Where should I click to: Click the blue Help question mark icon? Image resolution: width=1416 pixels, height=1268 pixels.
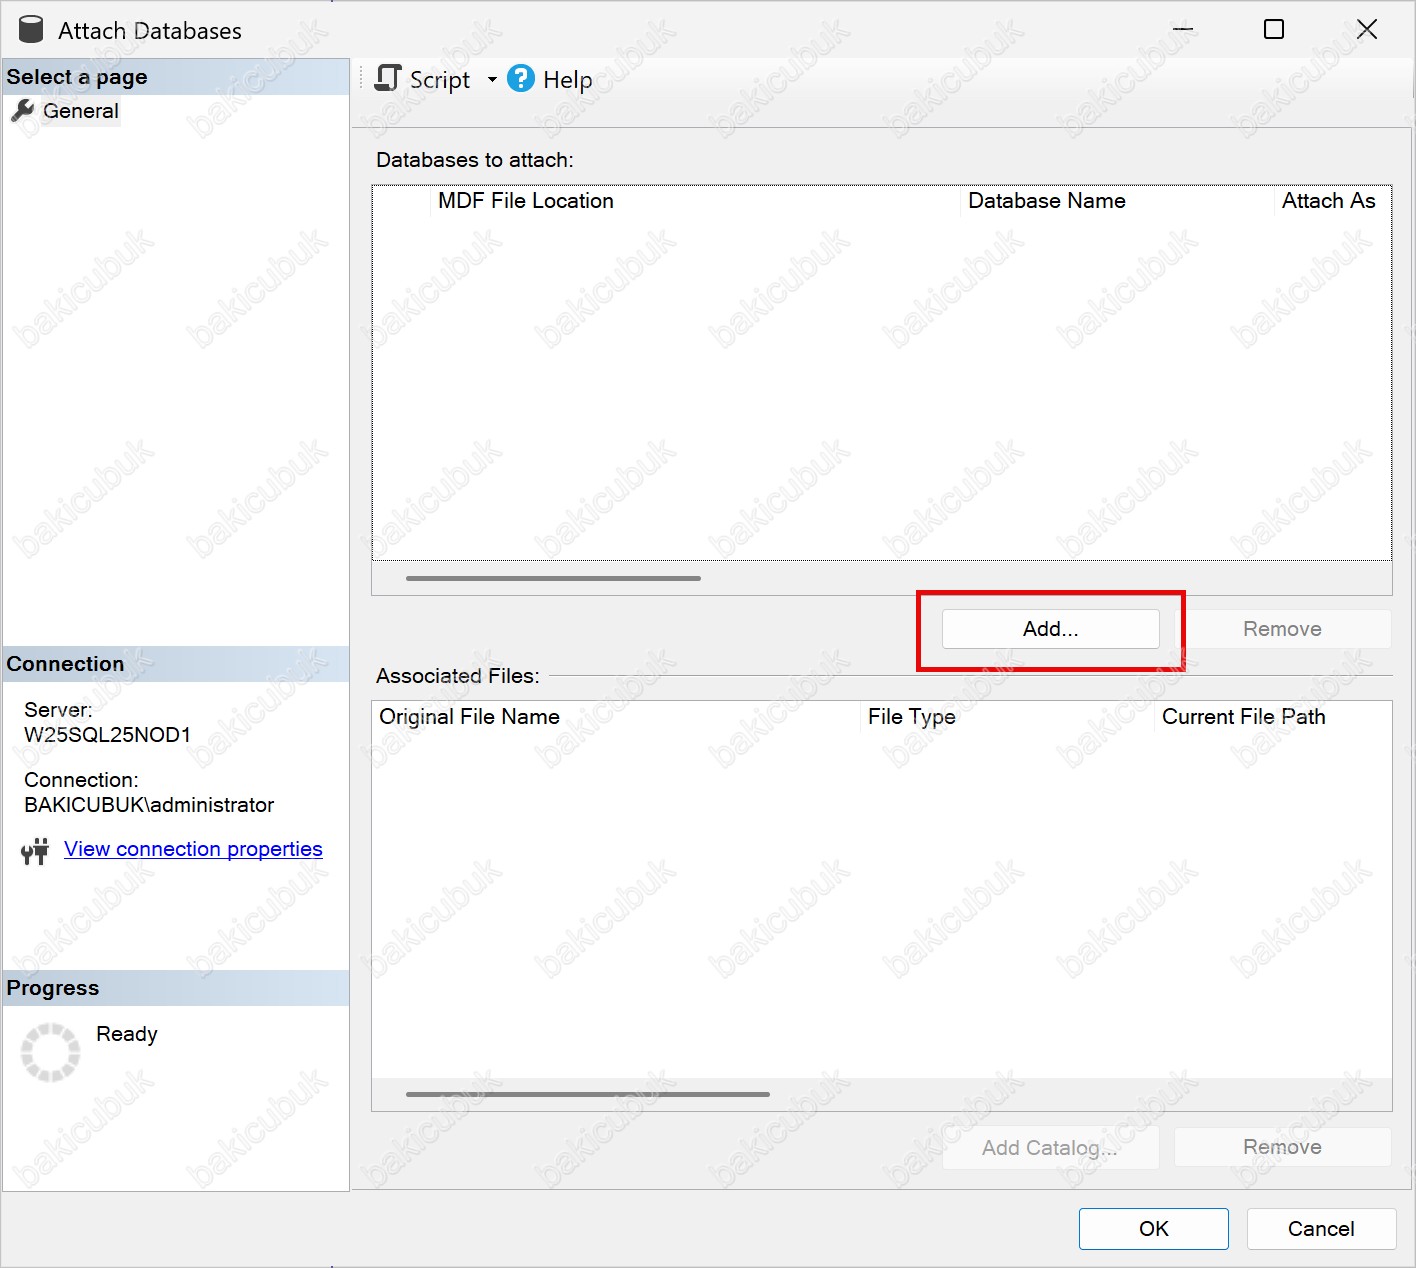[521, 79]
